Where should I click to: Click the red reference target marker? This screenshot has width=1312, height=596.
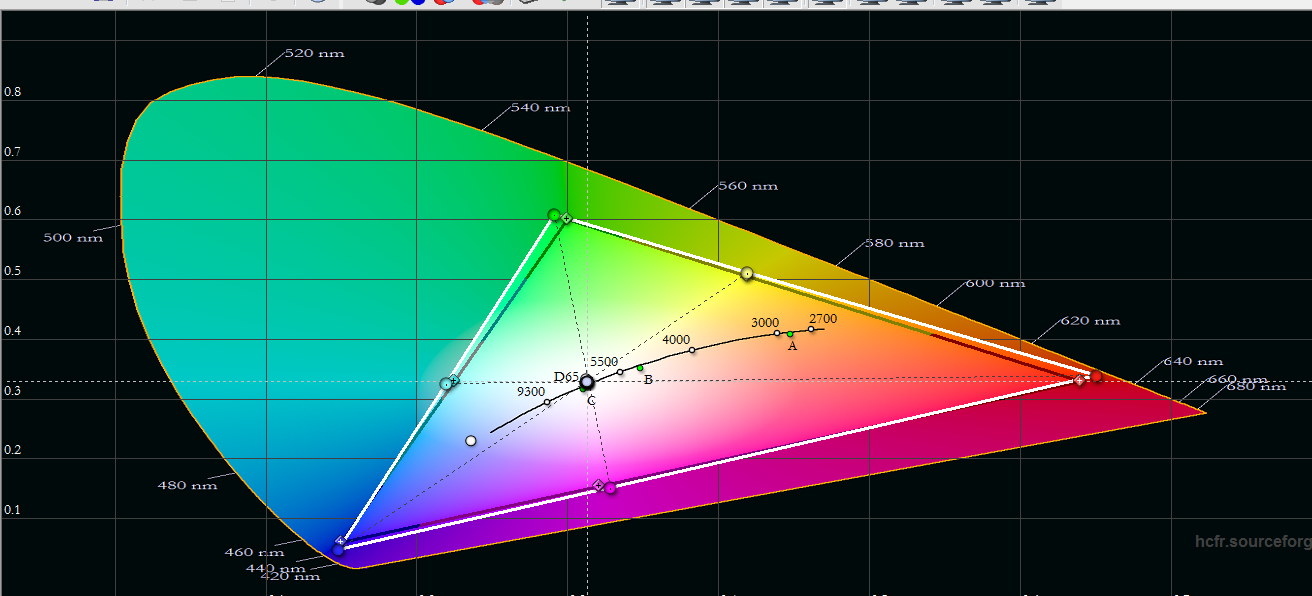(1080, 380)
